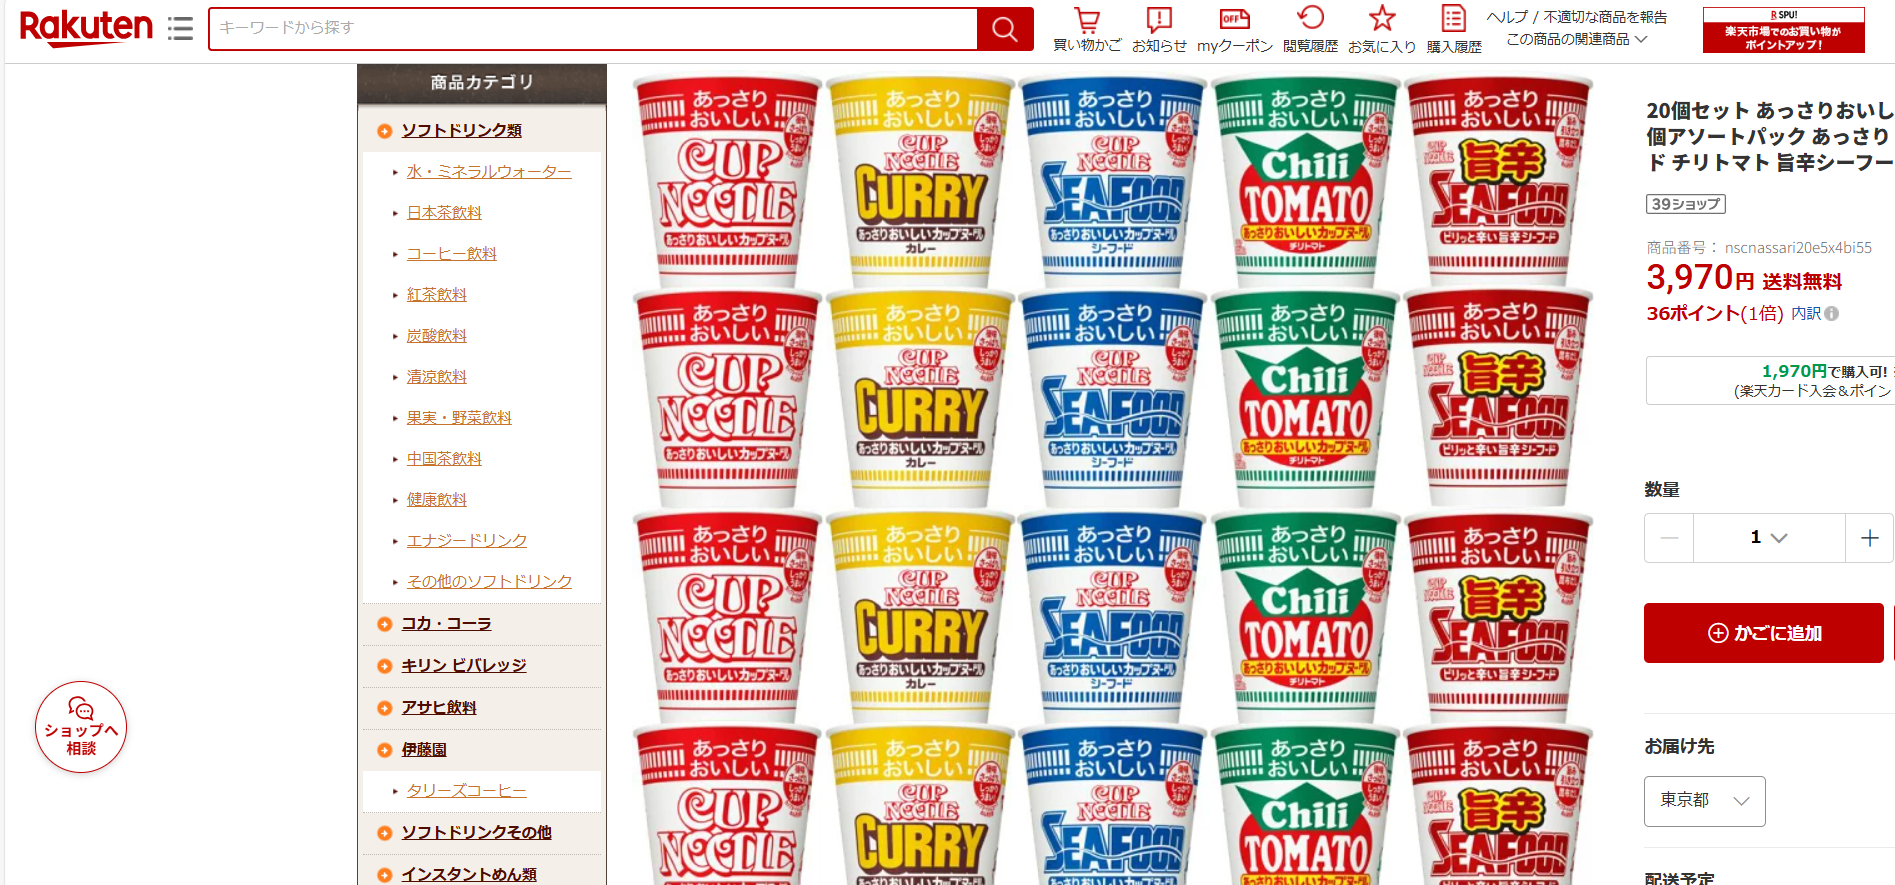
Task: Click the points breakdown info icon
Action: pyautogui.click(x=1831, y=314)
